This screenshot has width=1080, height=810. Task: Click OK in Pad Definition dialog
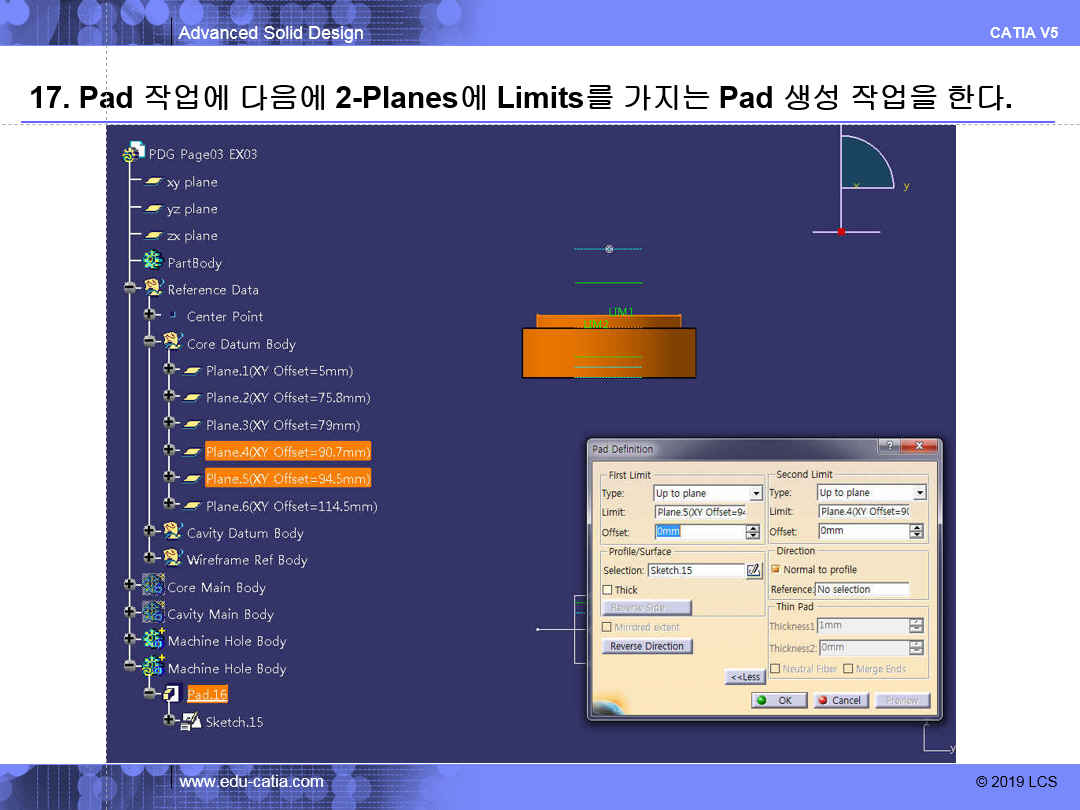click(776, 700)
